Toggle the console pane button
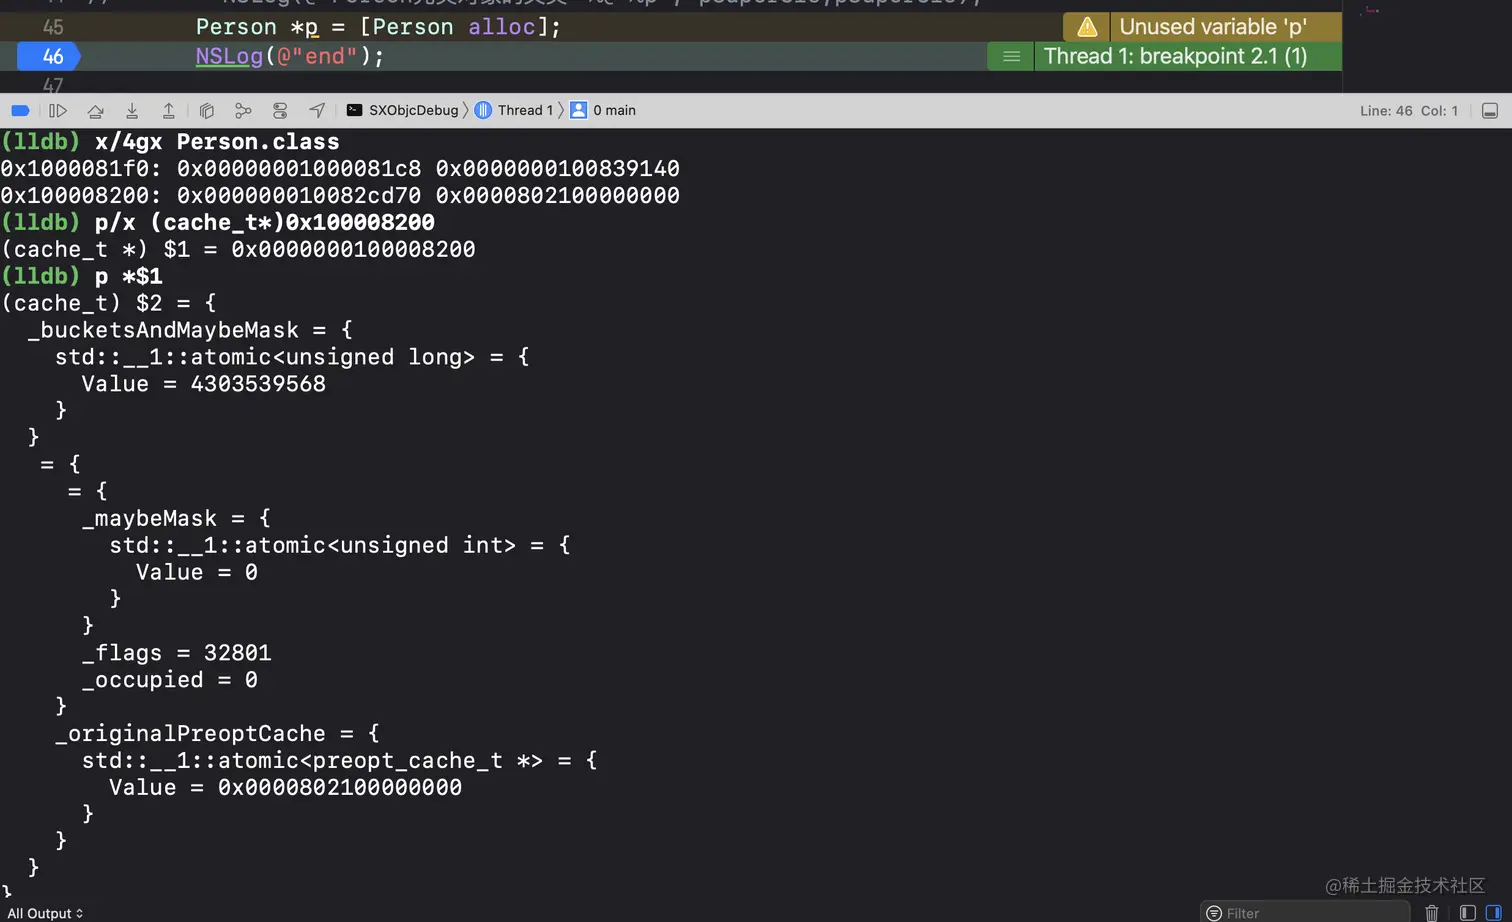The image size is (1512, 922). [1494, 913]
